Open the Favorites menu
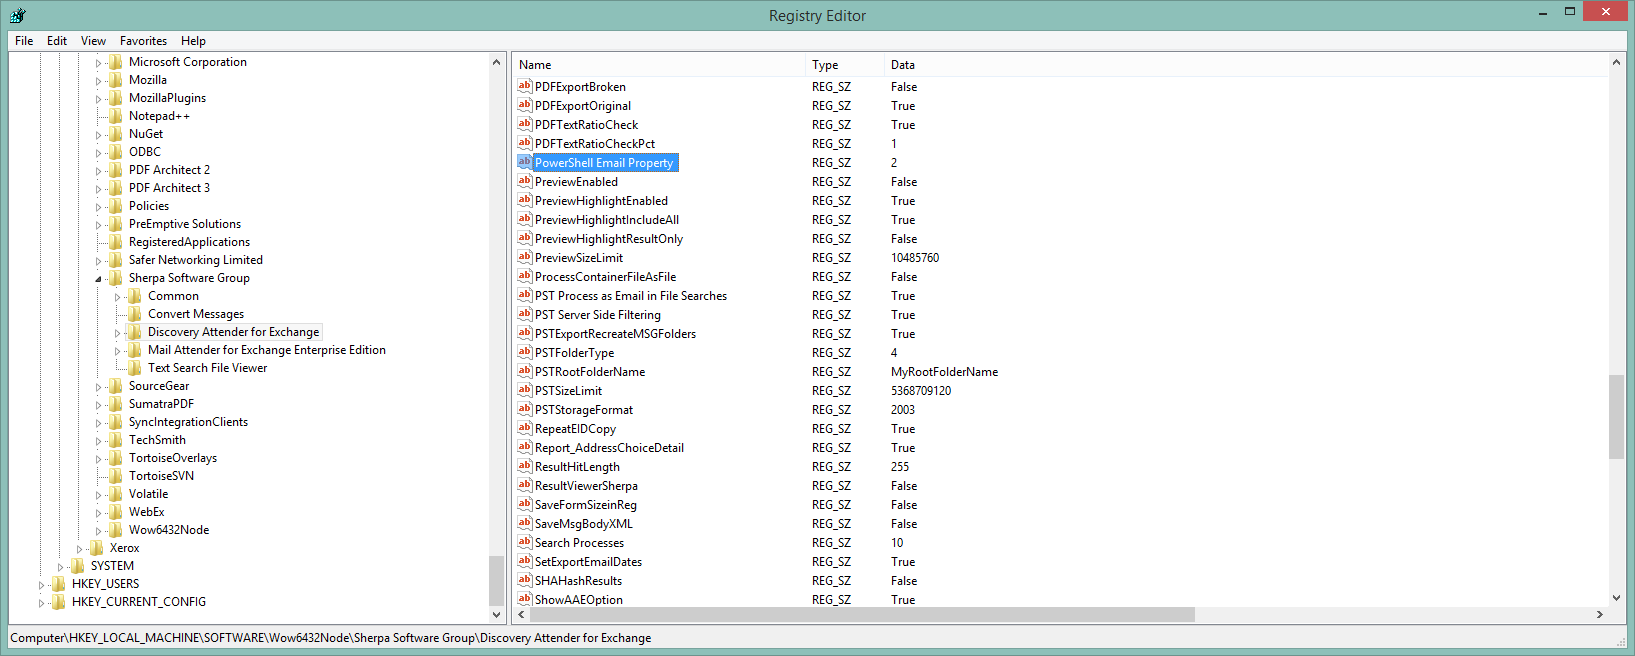The image size is (1635, 656). 143,41
